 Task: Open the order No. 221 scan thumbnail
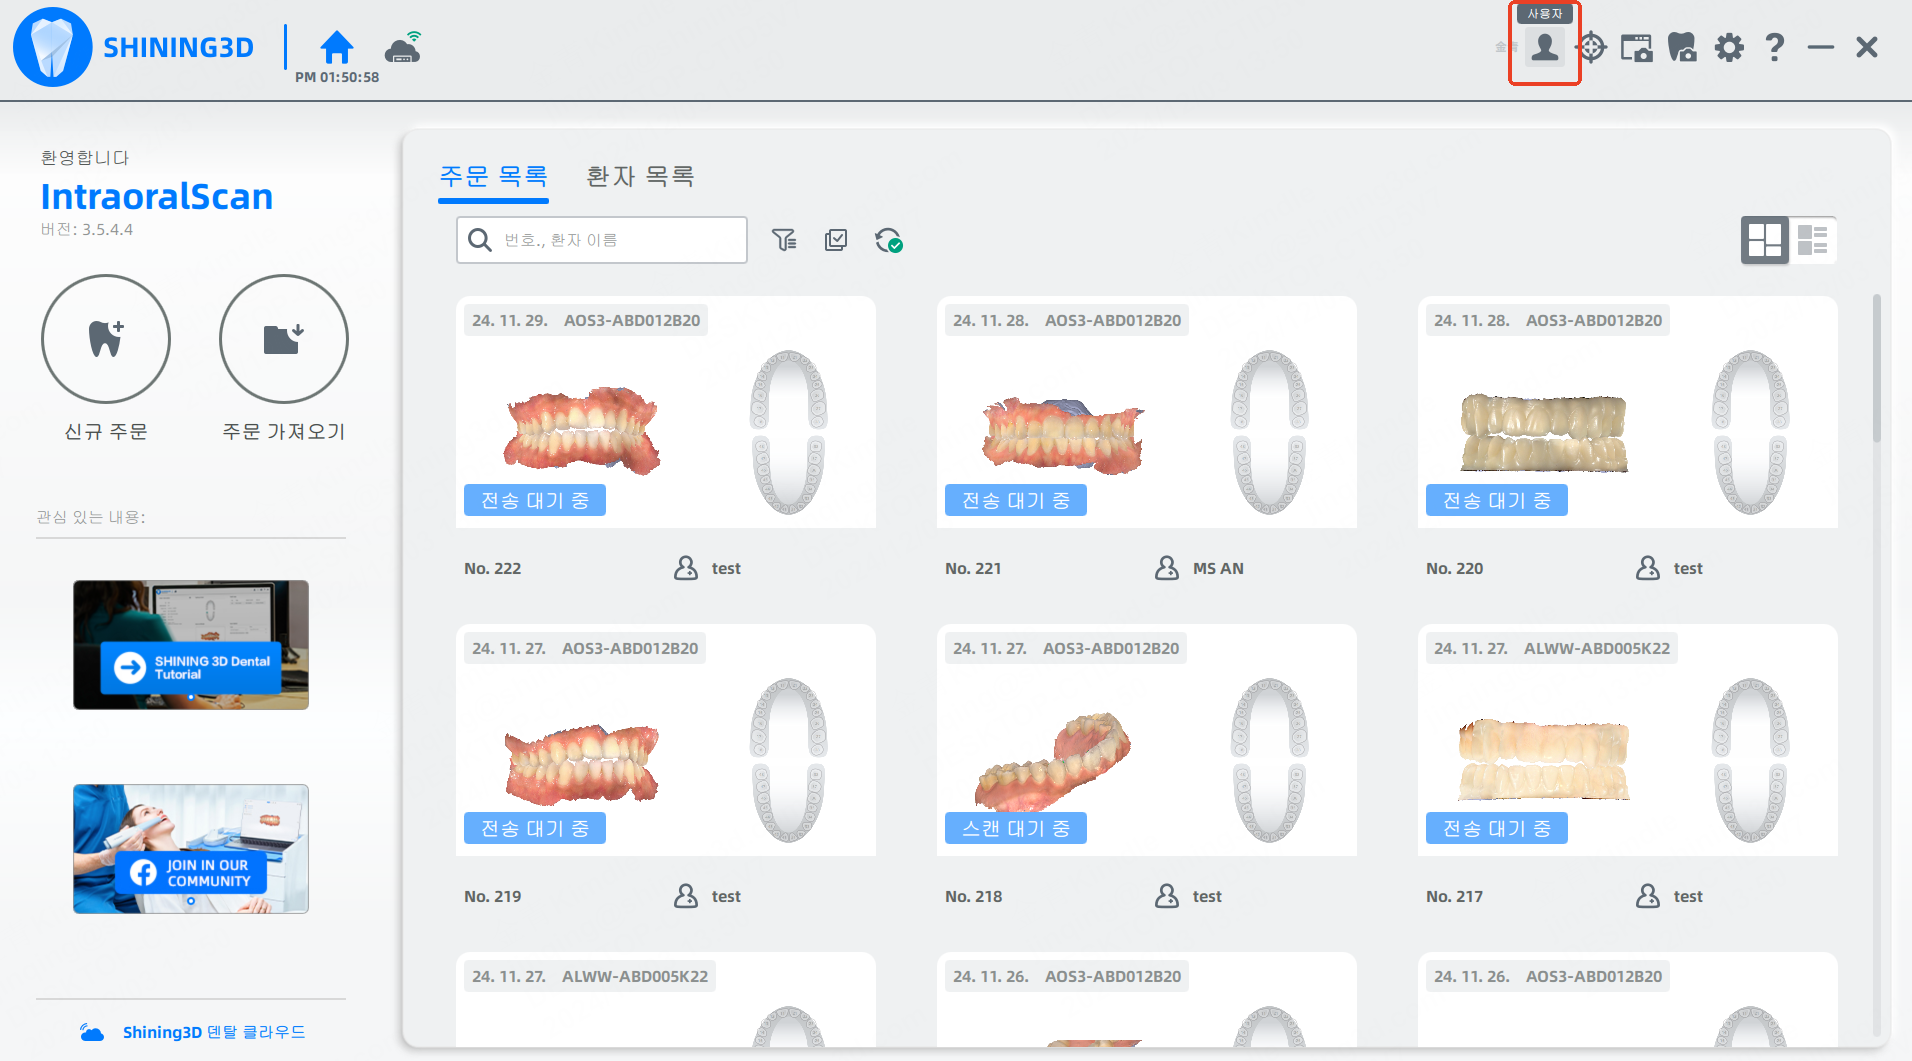(1063, 435)
